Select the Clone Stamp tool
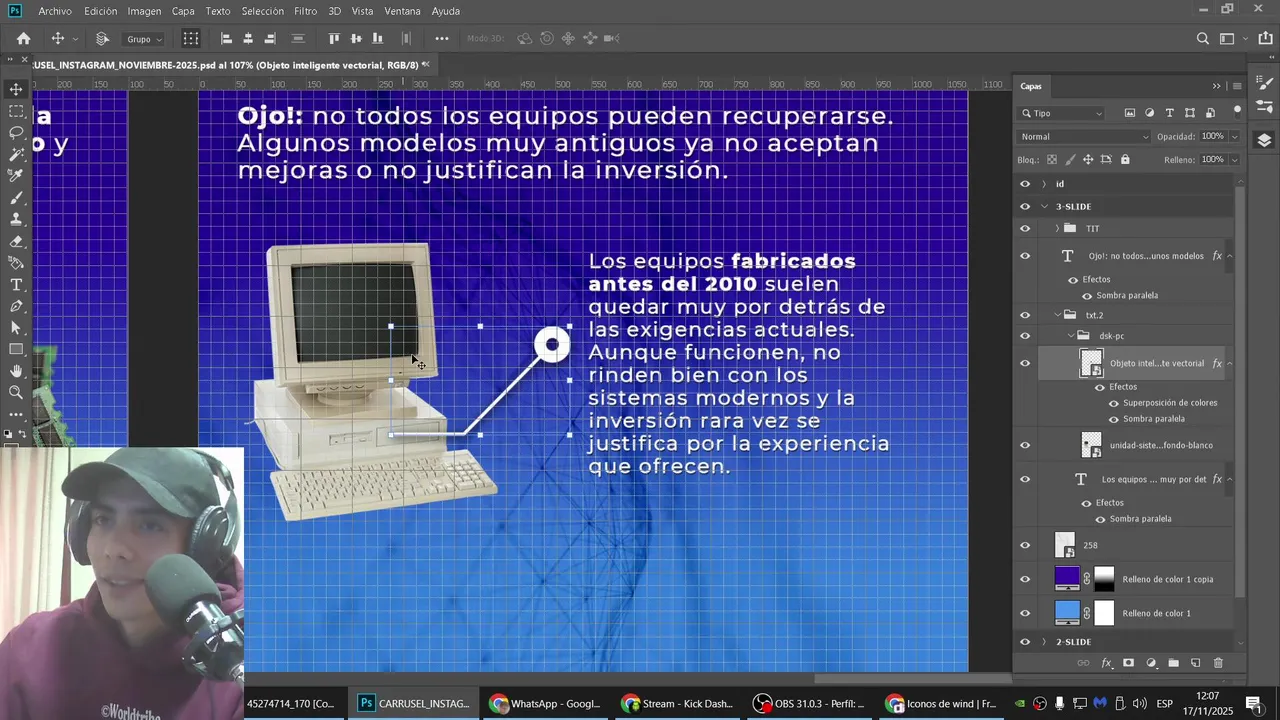Image resolution: width=1280 pixels, height=720 pixels. pyautogui.click(x=16, y=219)
